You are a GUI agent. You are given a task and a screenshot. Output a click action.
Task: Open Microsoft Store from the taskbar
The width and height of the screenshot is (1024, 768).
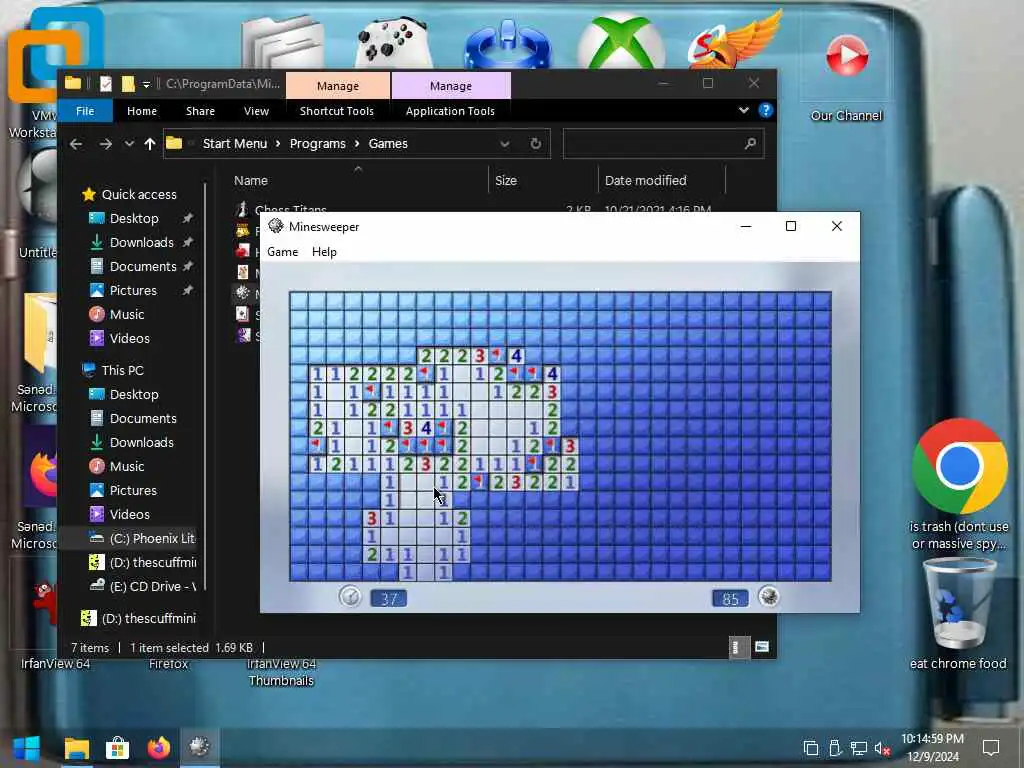[x=118, y=748]
